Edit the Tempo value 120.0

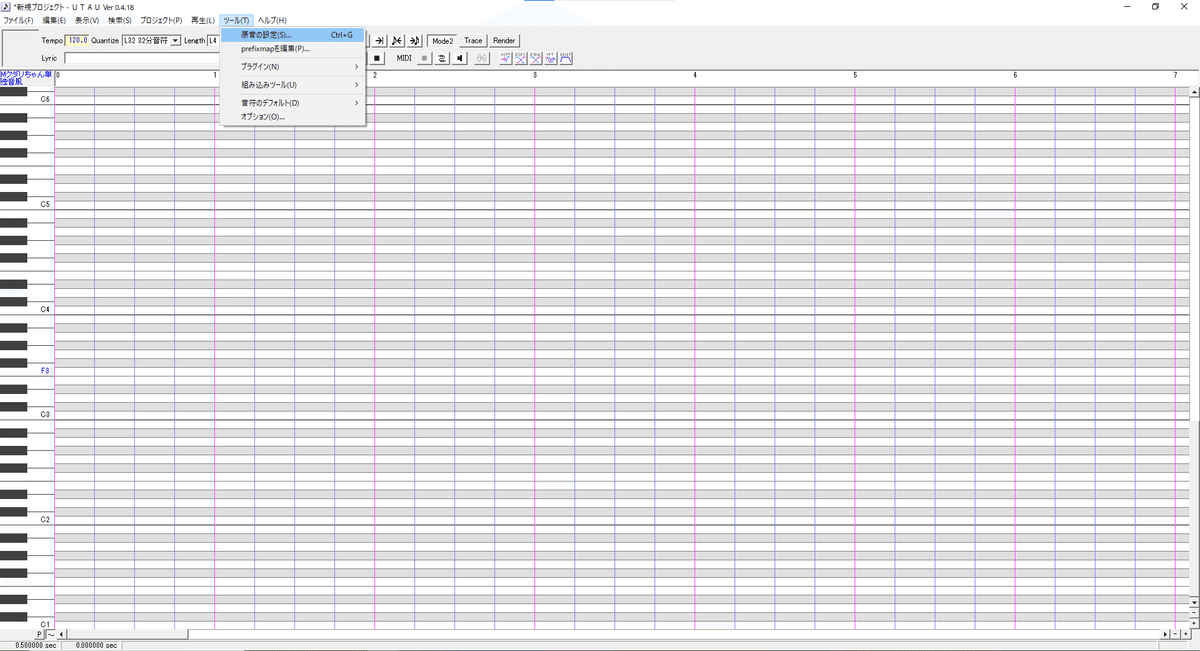pyautogui.click(x=77, y=40)
